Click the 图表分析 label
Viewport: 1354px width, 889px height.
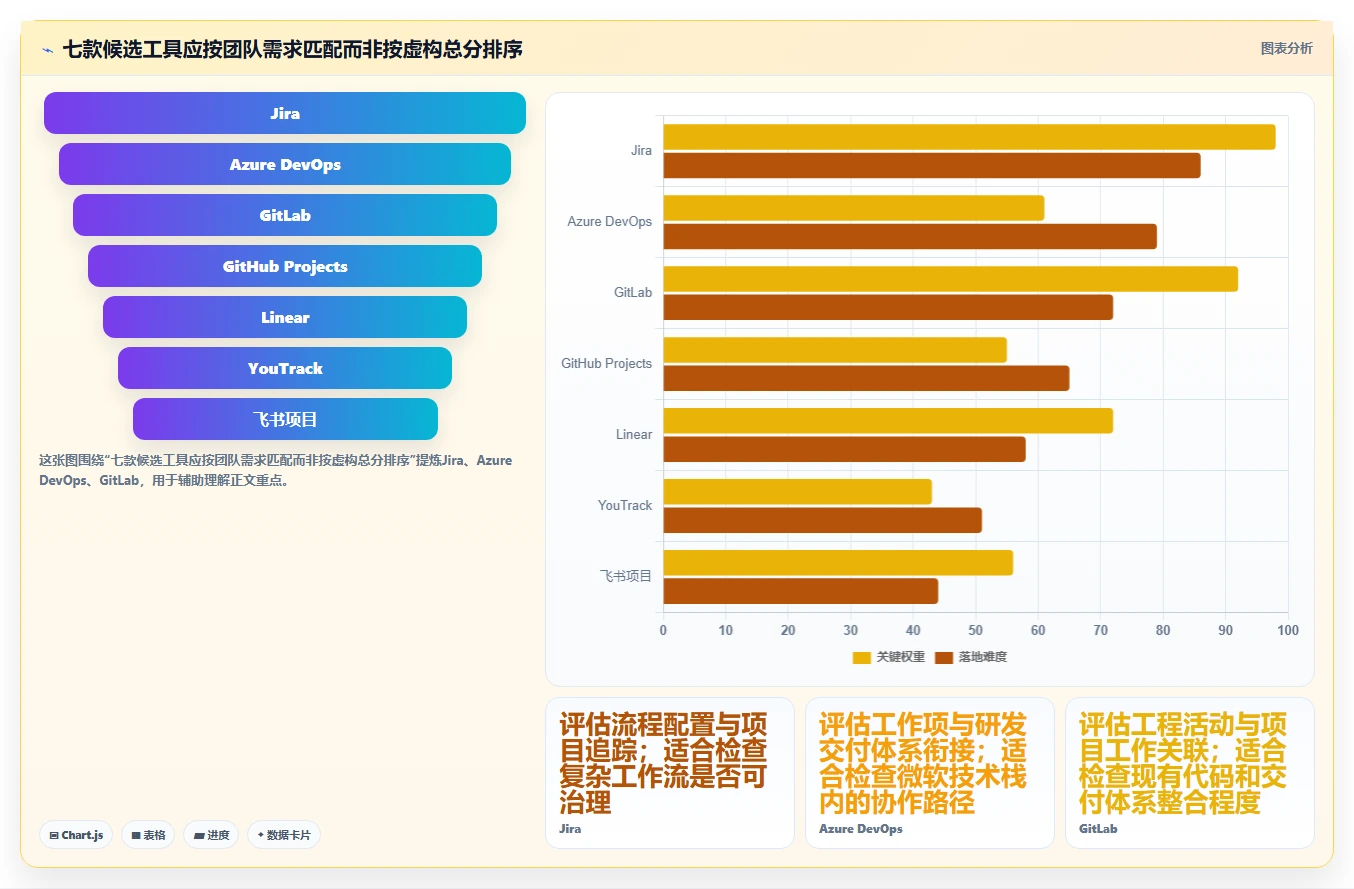[1287, 48]
